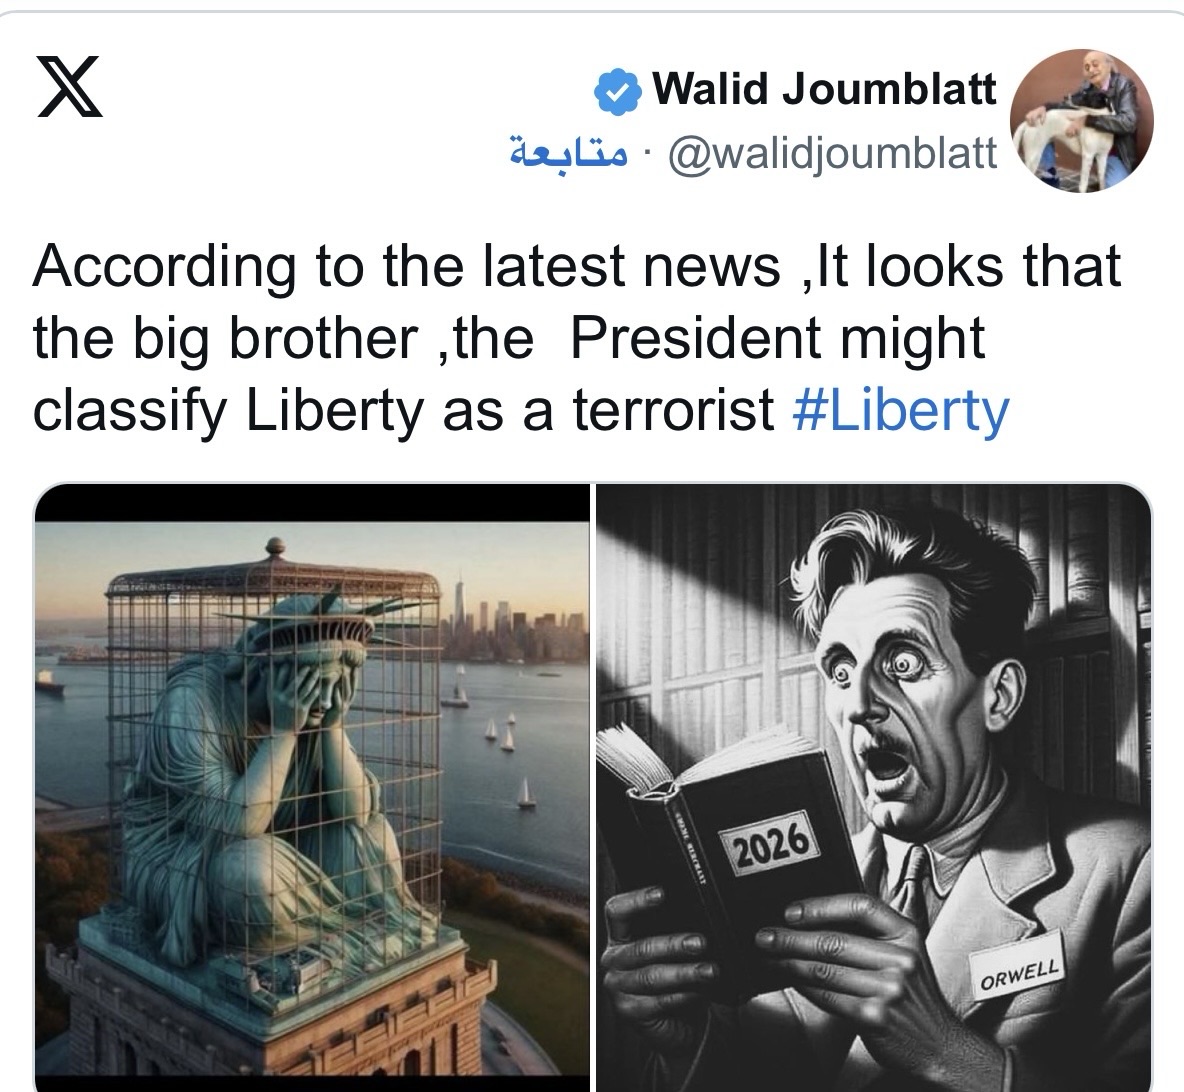Open the caged Statue of Liberty image
Image resolution: width=1184 pixels, height=1092 pixels.
312,788
